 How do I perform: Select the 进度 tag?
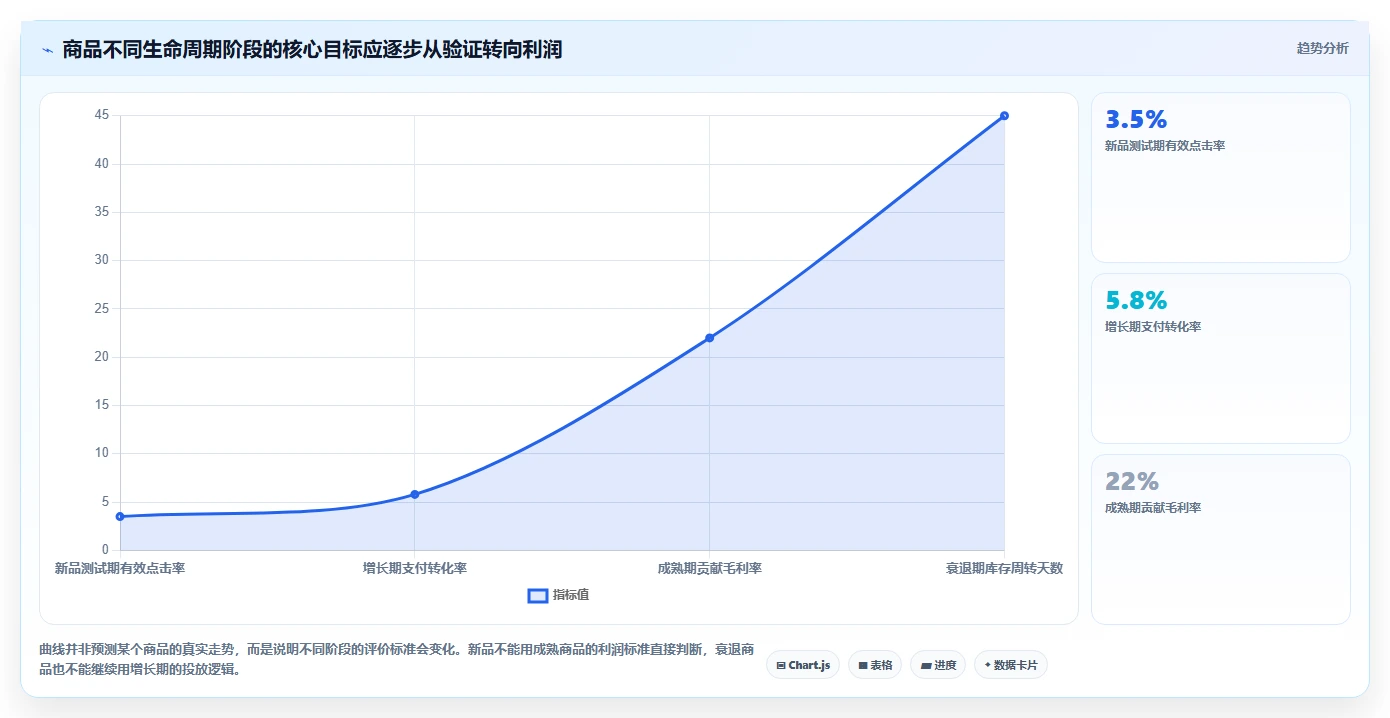click(938, 665)
